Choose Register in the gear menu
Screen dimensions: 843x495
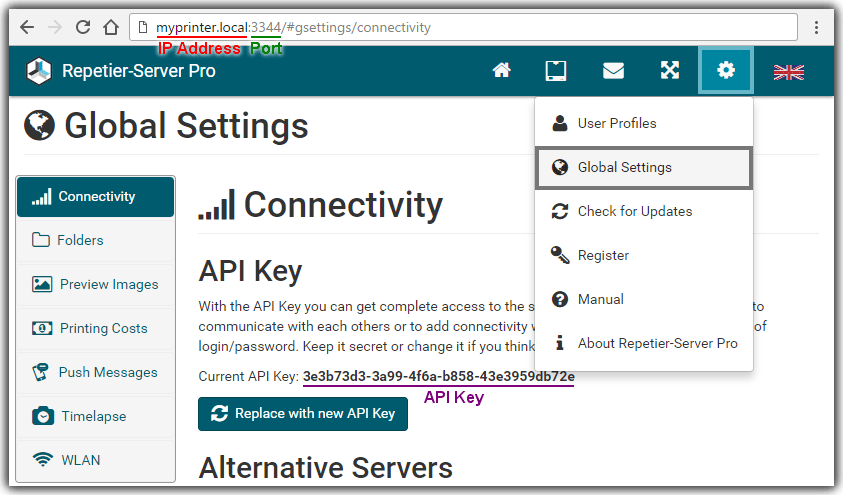pyautogui.click(x=644, y=255)
